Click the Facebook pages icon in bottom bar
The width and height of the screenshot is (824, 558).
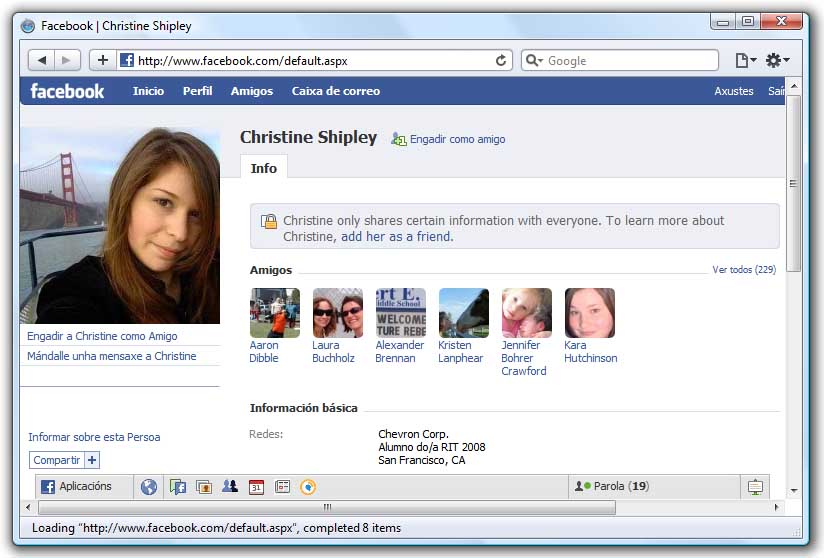click(x=178, y=487)
